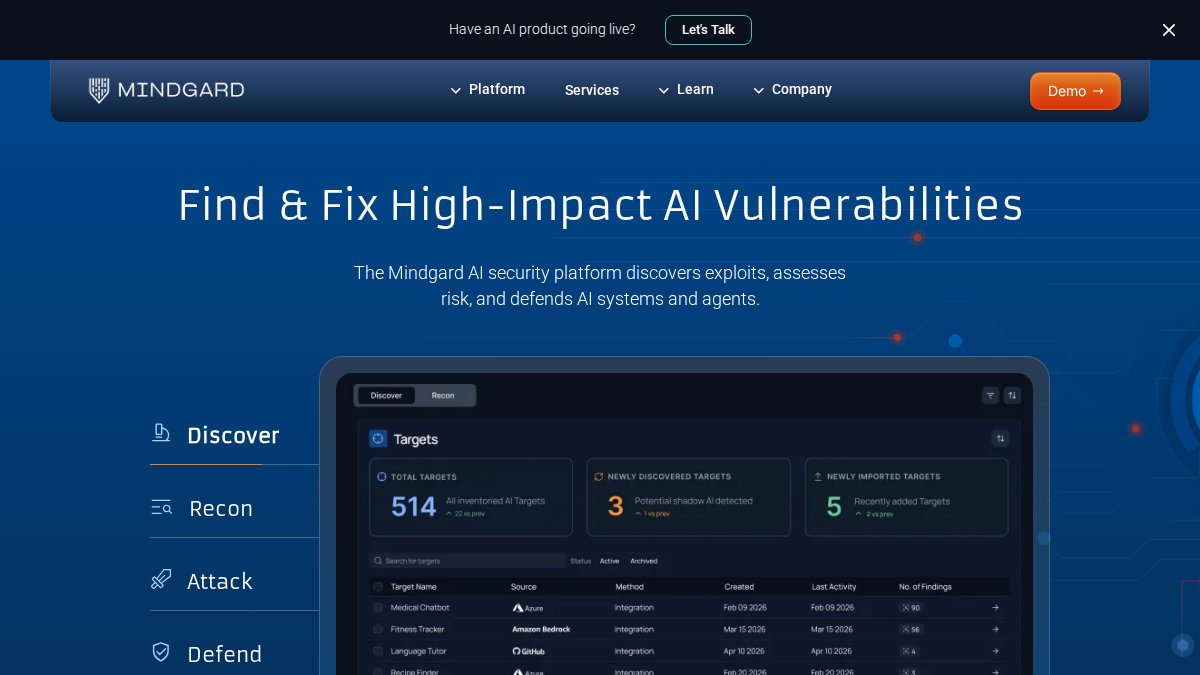Click the 514 total targets value
Image resolution: width=1200 pixels, height=675 pixels.
413,506
